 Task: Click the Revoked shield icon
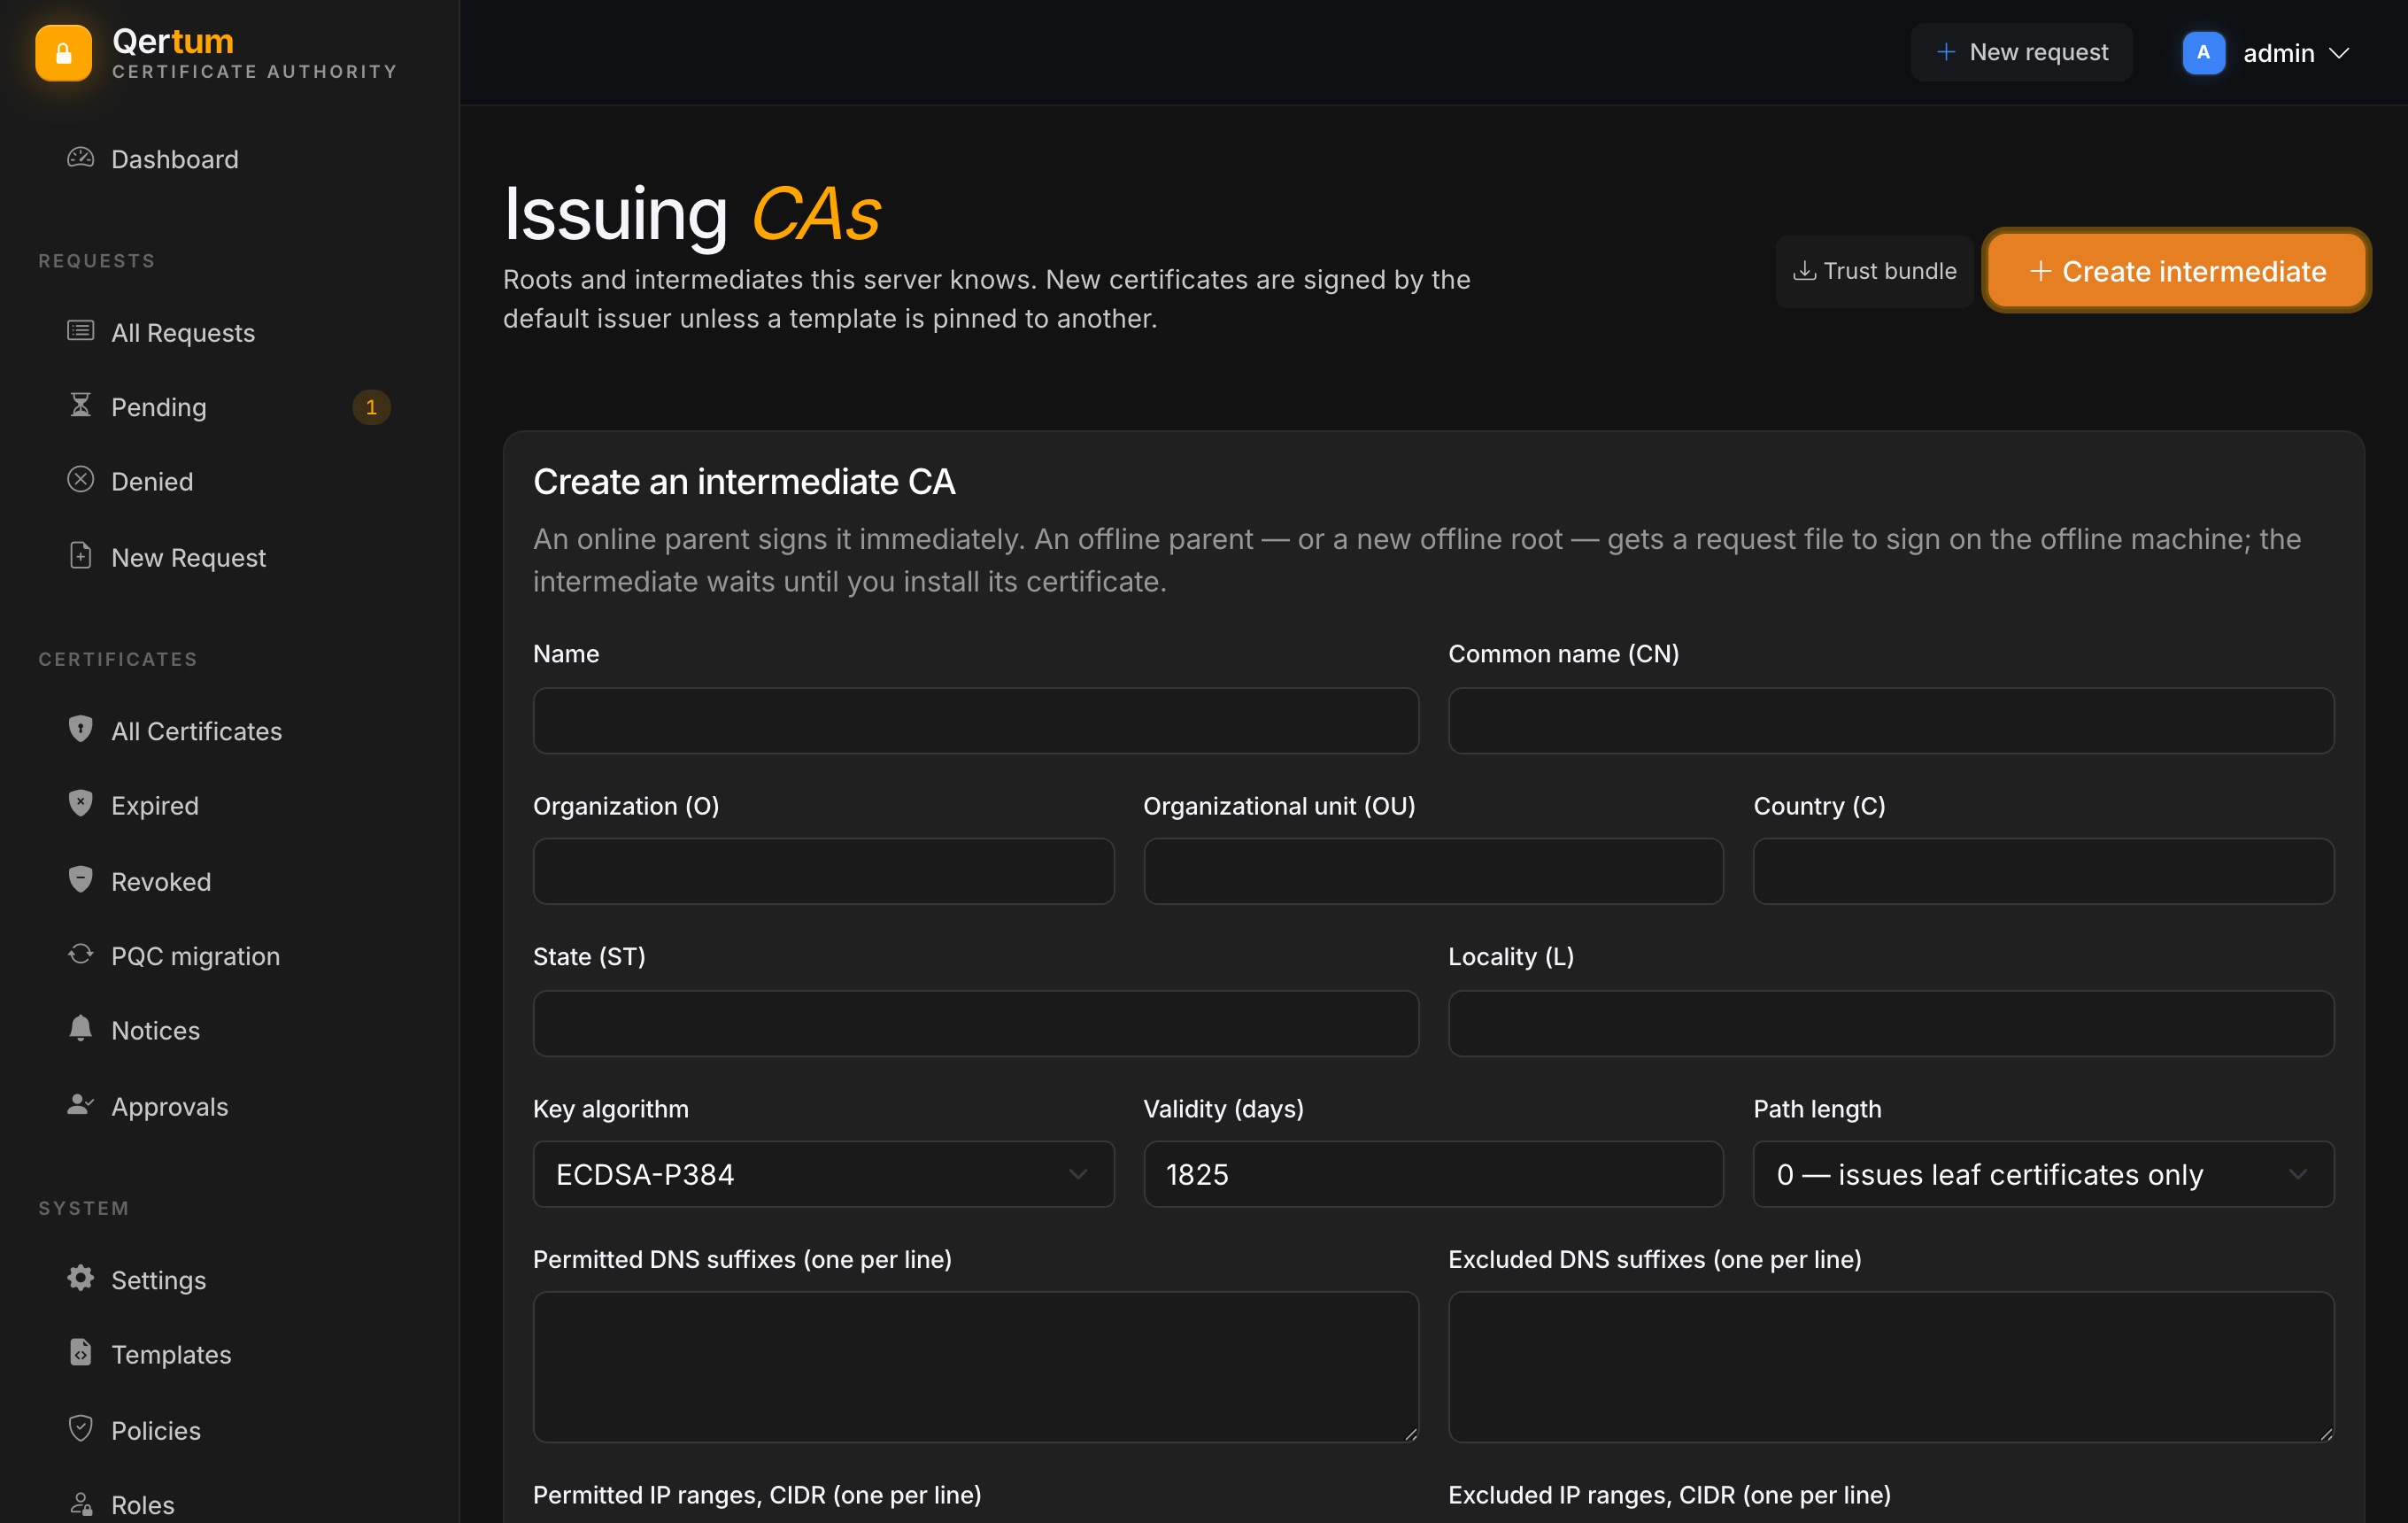[x=80, y=880]
